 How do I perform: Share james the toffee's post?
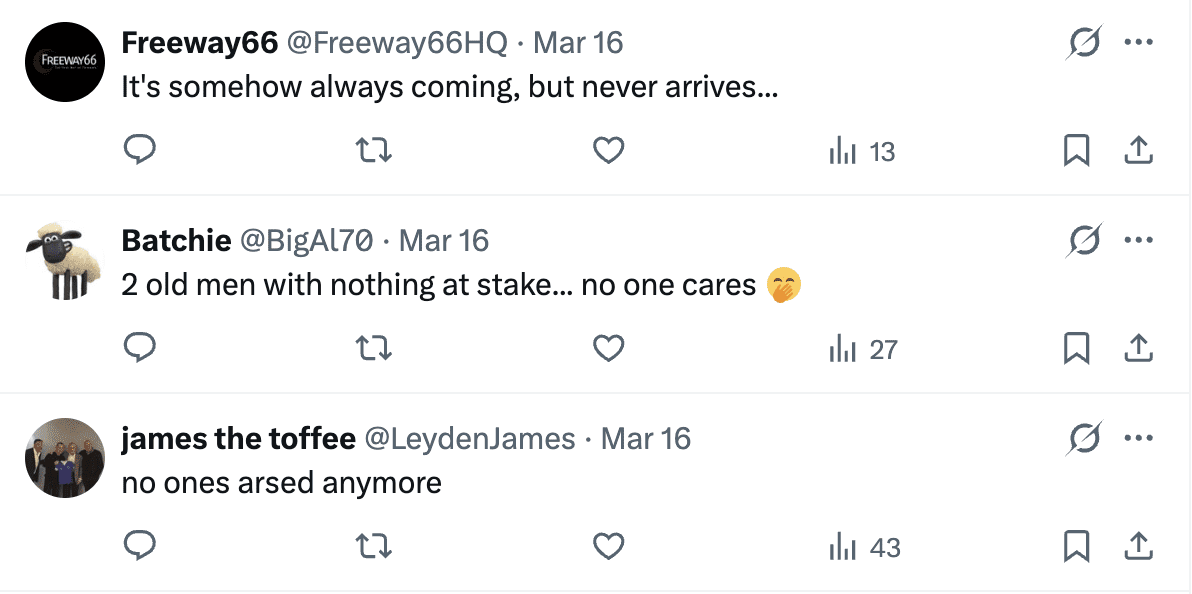pos(1139,547)
